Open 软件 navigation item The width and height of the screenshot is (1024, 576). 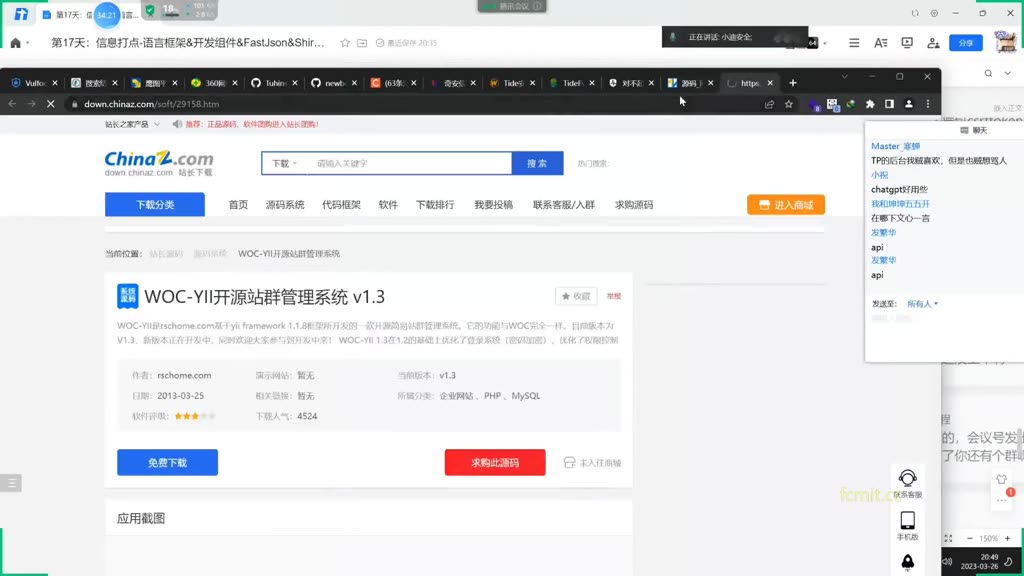(x=388, y=204)
